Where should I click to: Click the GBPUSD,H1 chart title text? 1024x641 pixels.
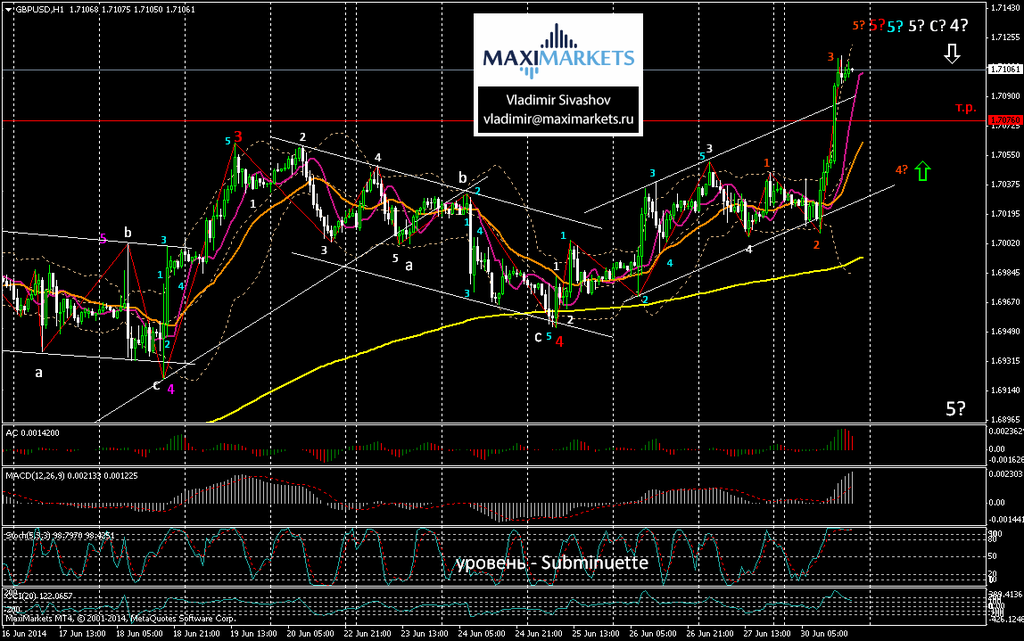pyautogui.click(x=39, y=10)
